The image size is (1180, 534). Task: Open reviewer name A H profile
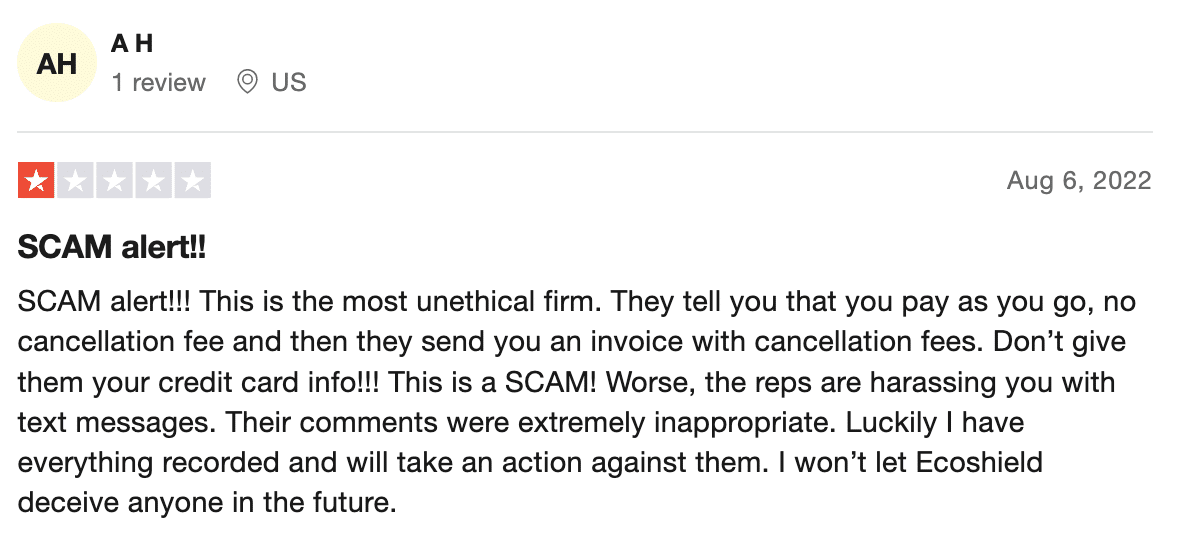132,44
